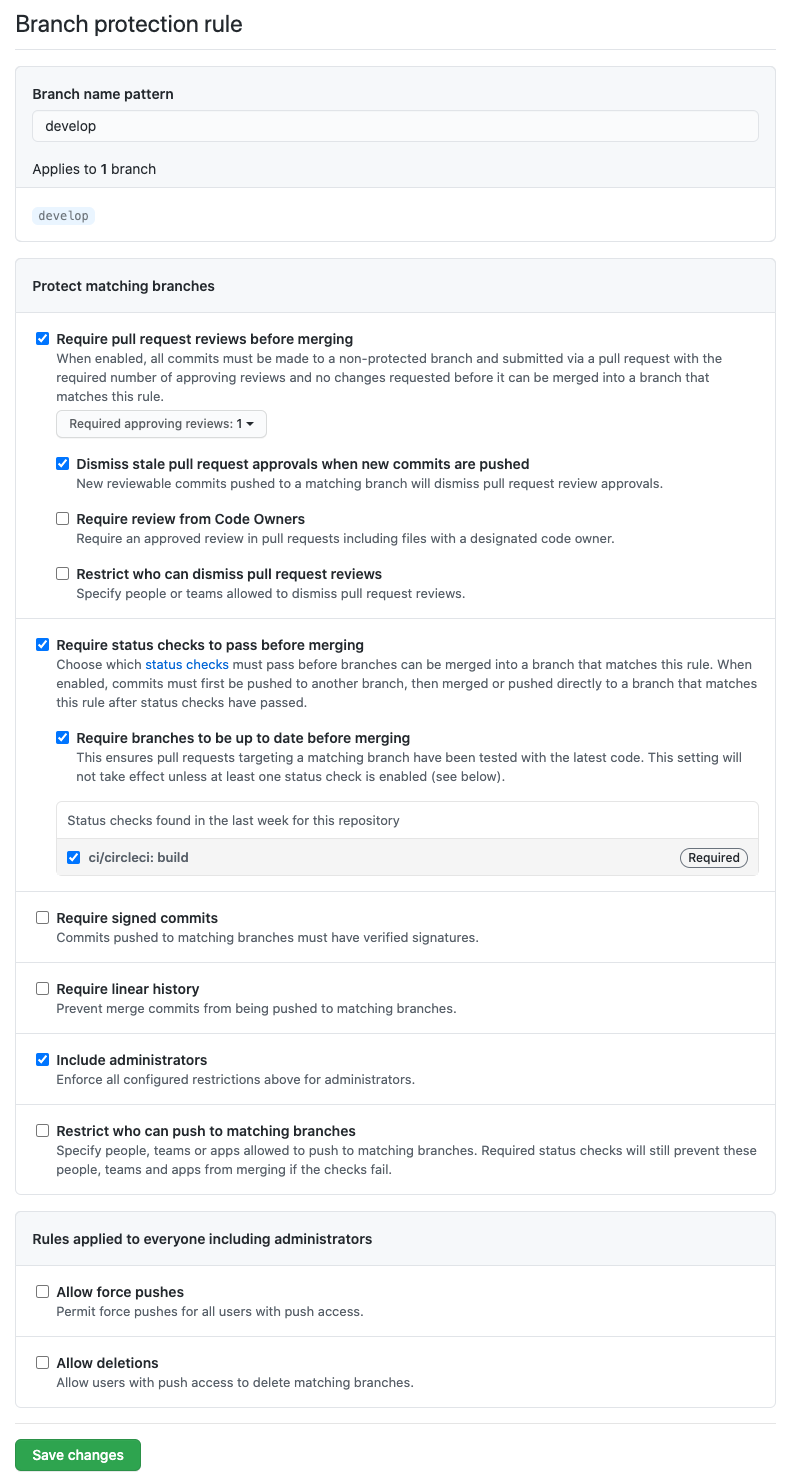The width and height of the screenshot is (790, 1482).
Task: Check Allow force pushes
Action: click(42, 1292)
